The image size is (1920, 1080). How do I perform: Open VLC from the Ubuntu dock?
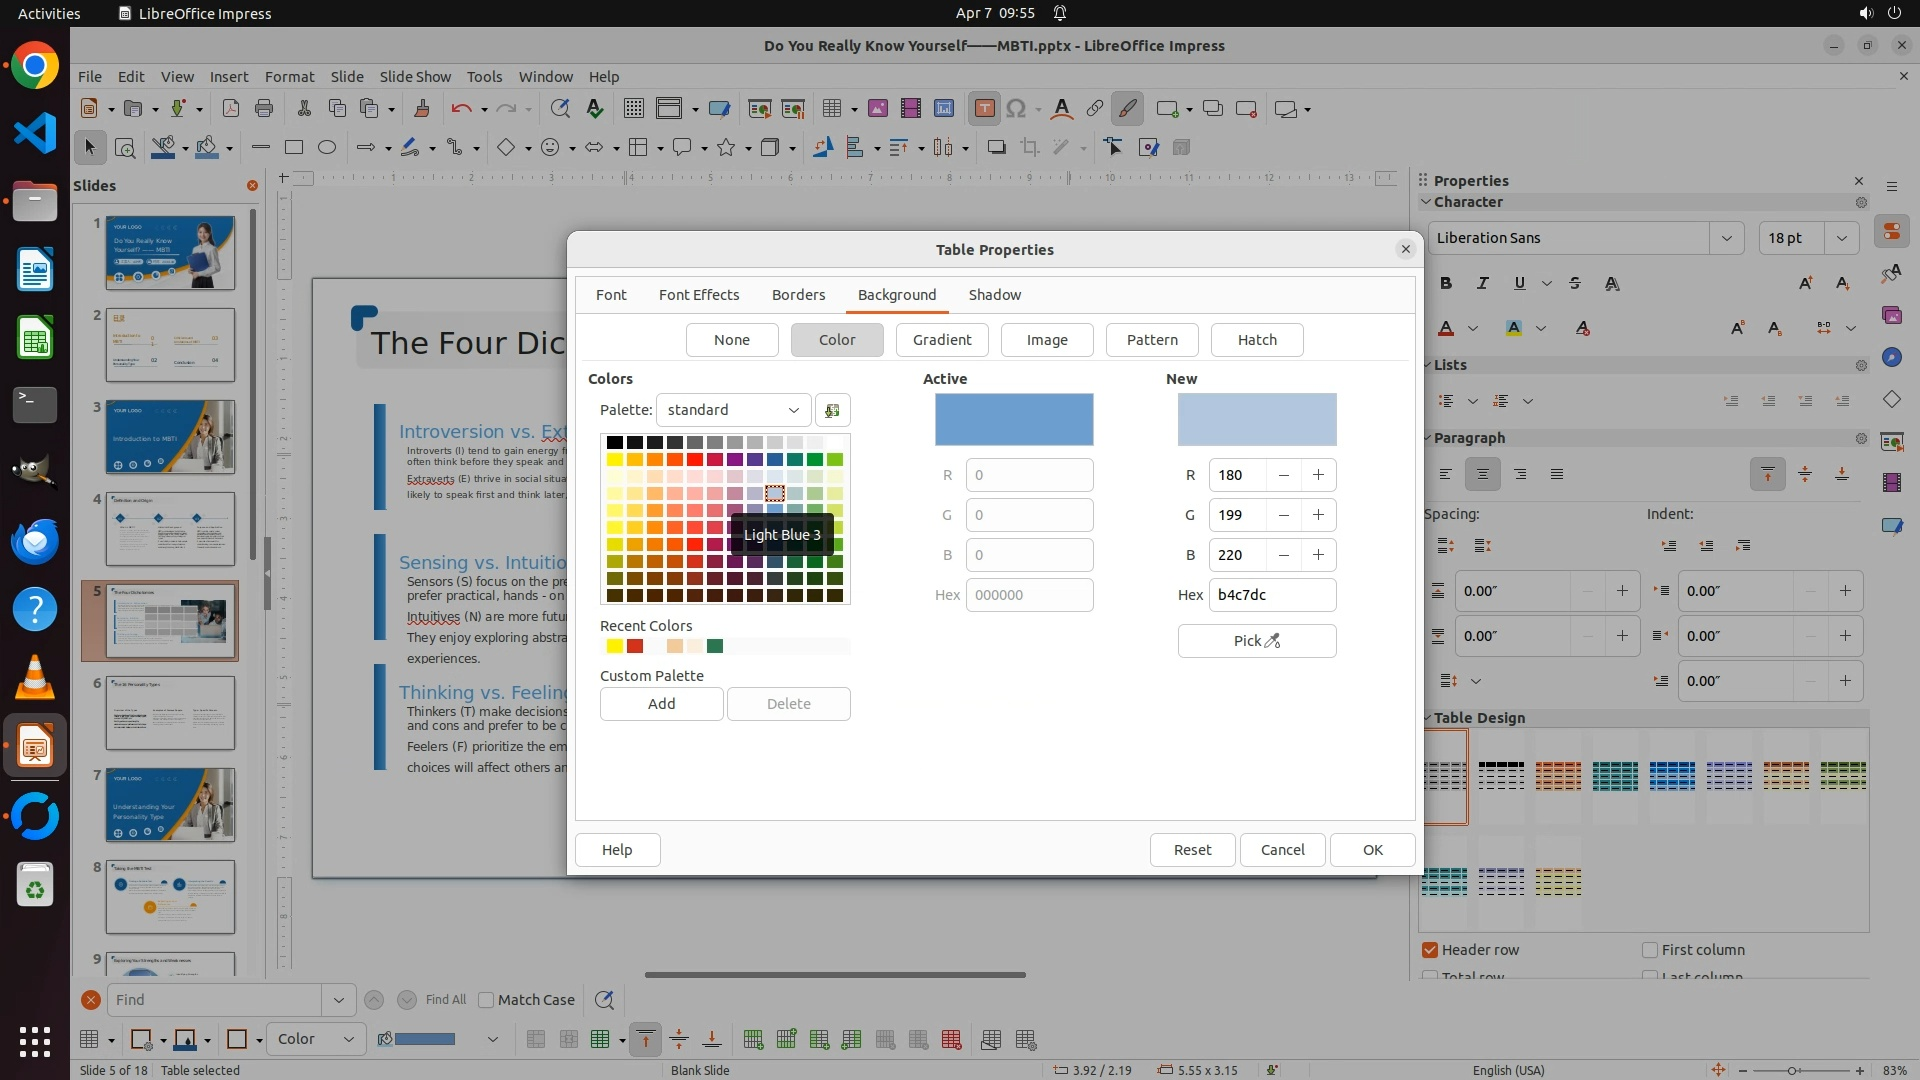(35, 679)
